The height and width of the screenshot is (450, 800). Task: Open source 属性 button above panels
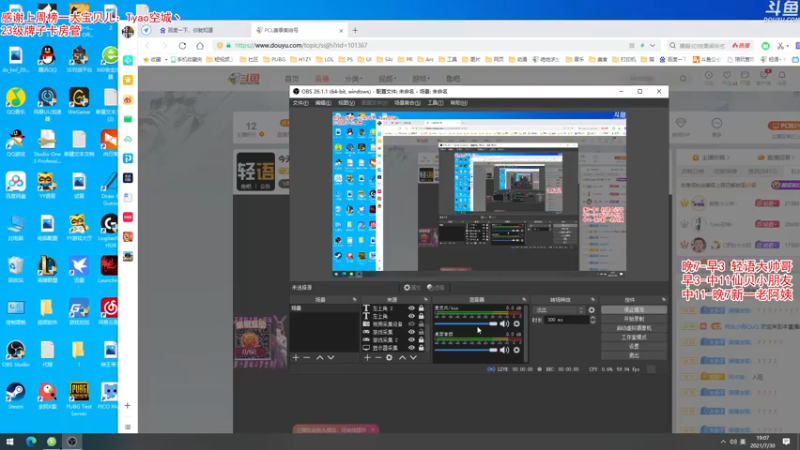412,288
